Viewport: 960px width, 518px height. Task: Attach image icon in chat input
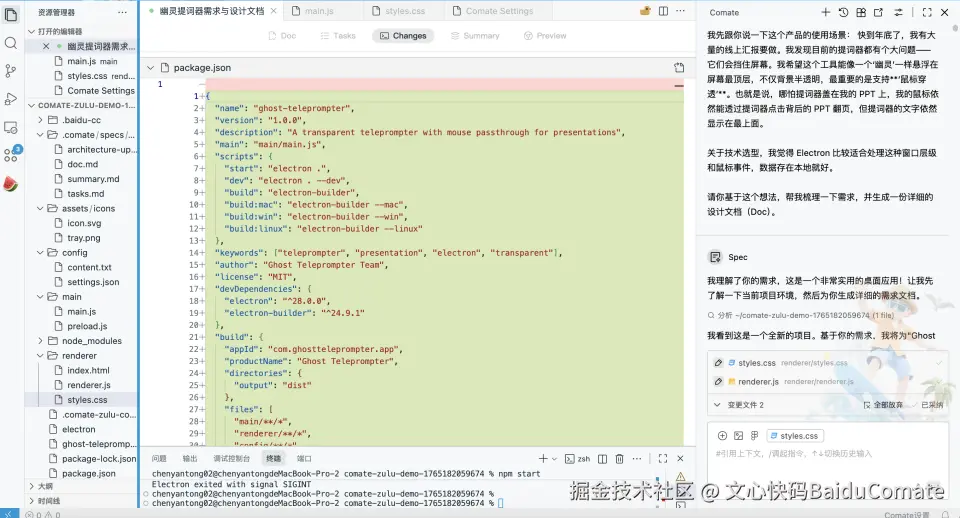click(x=738, y=436)
